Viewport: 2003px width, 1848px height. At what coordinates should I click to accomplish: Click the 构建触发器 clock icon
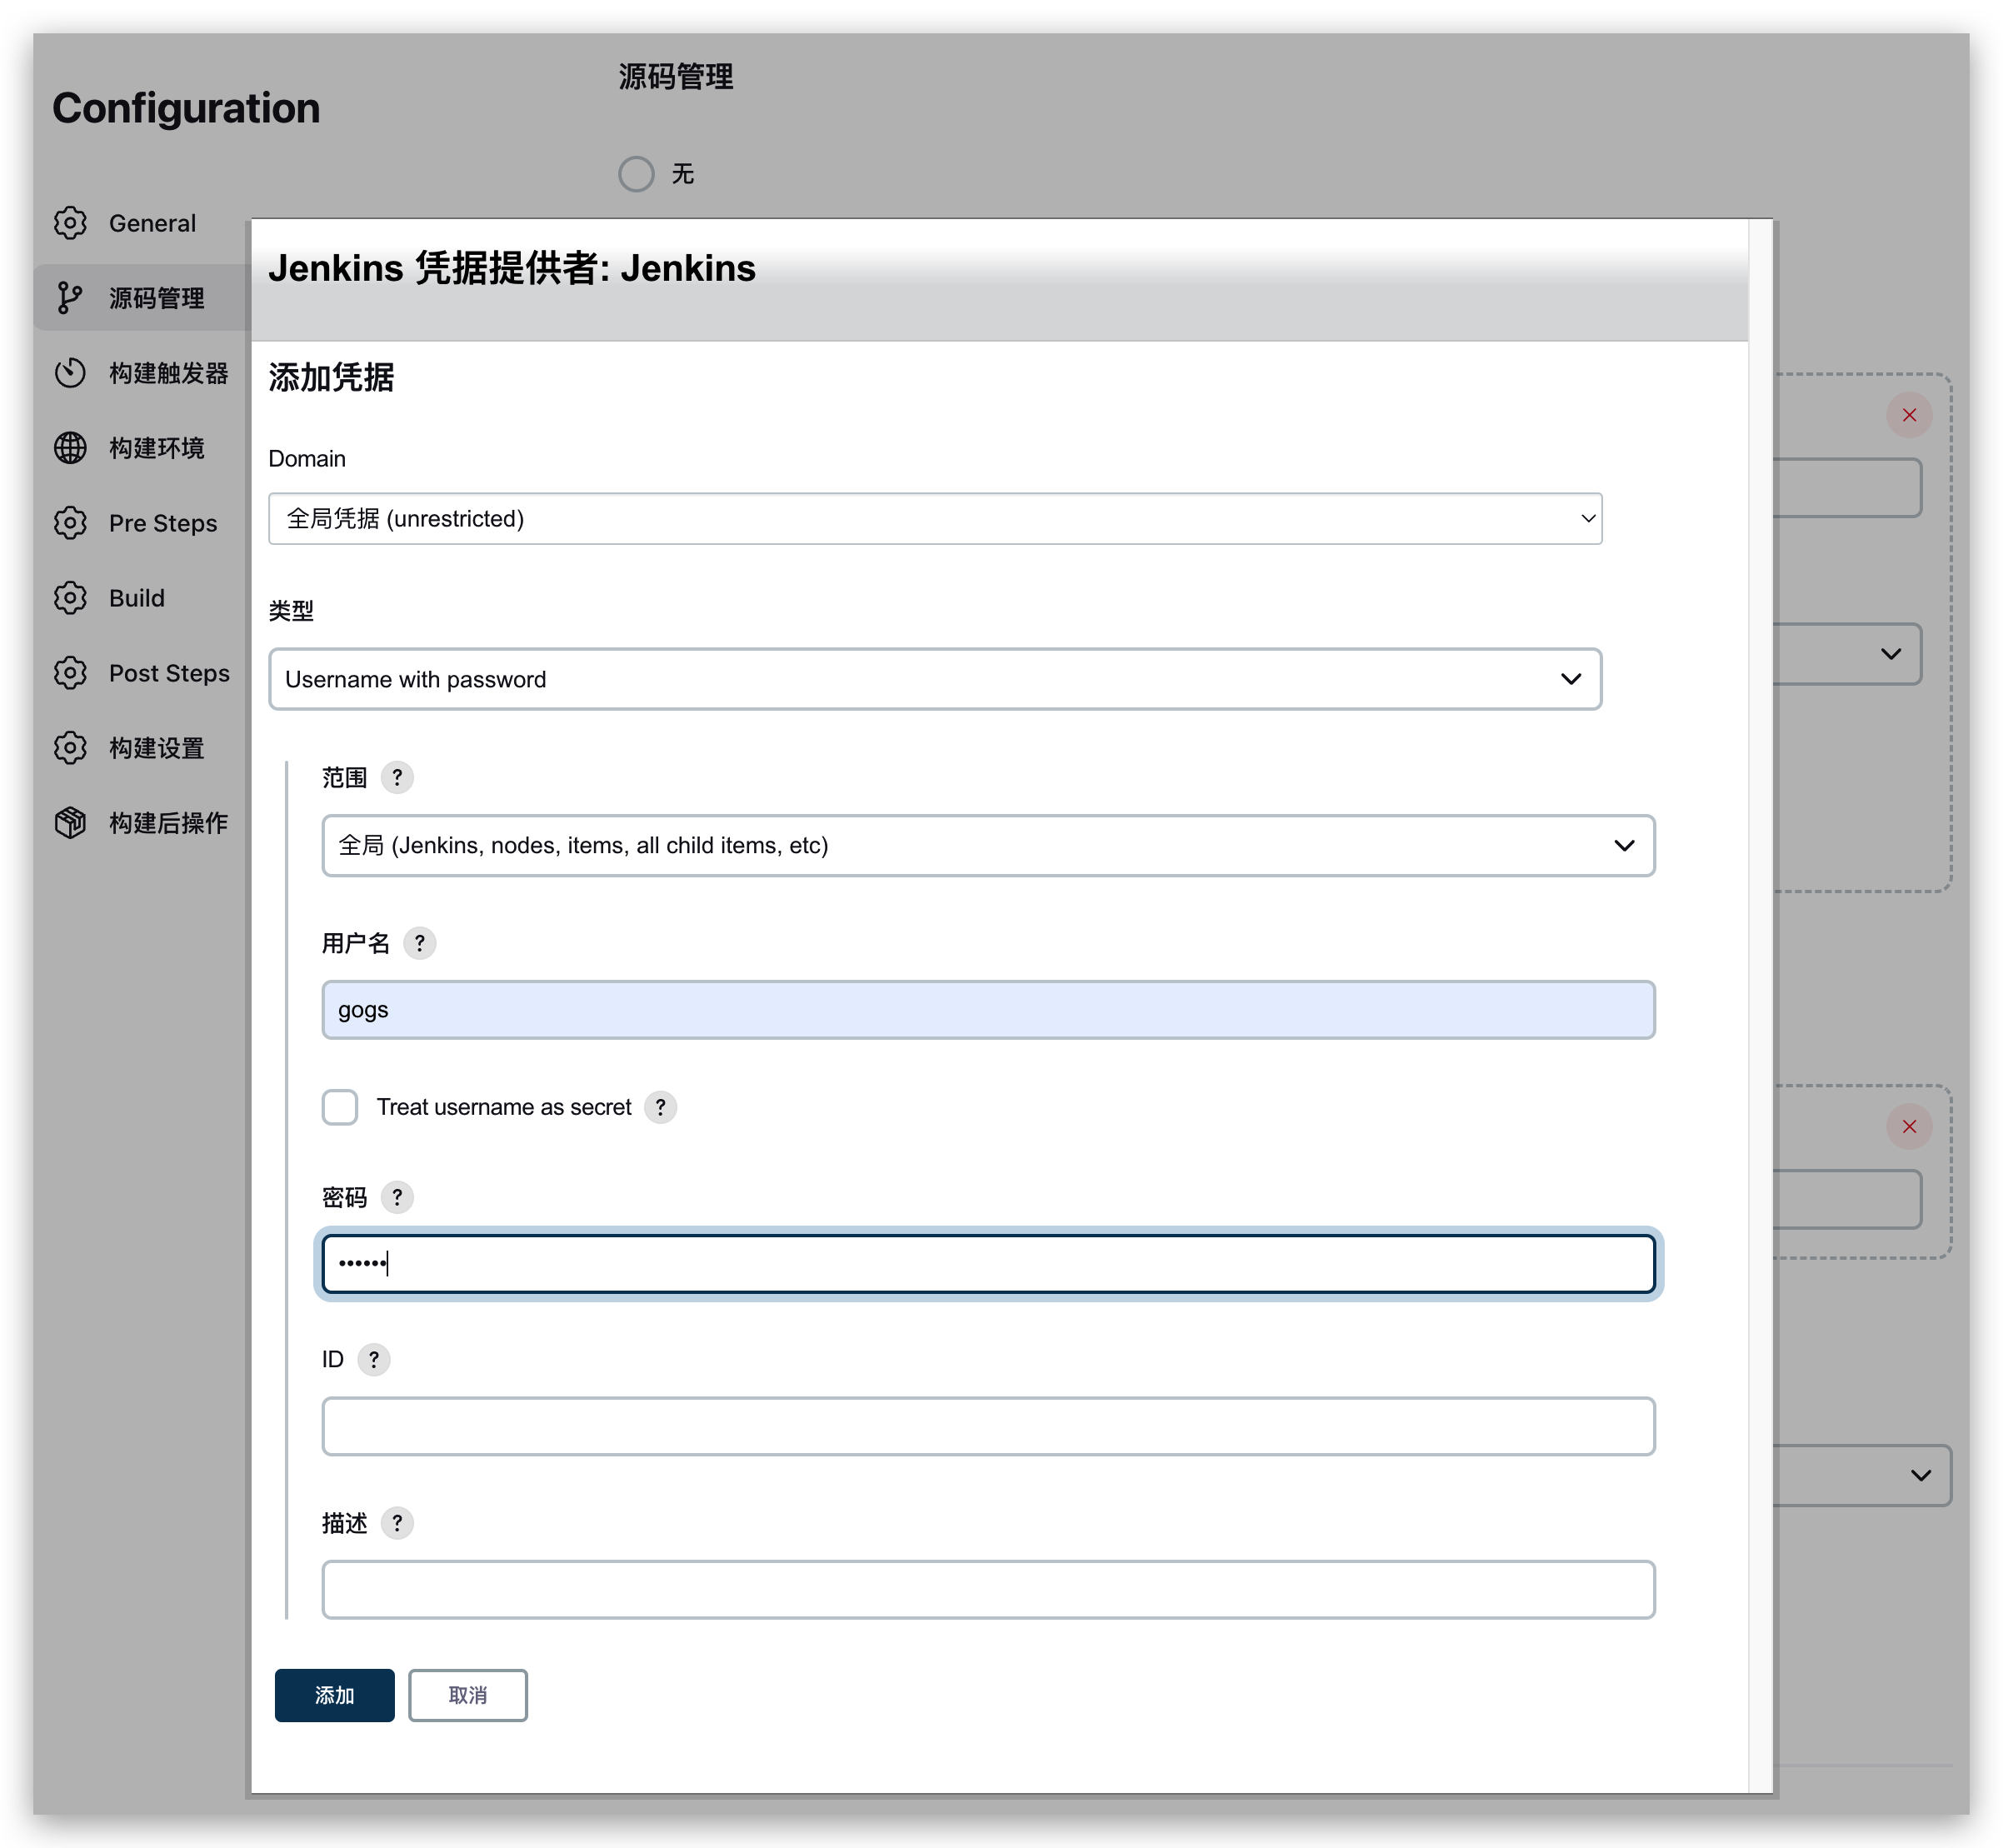click(x=70, y=373)
